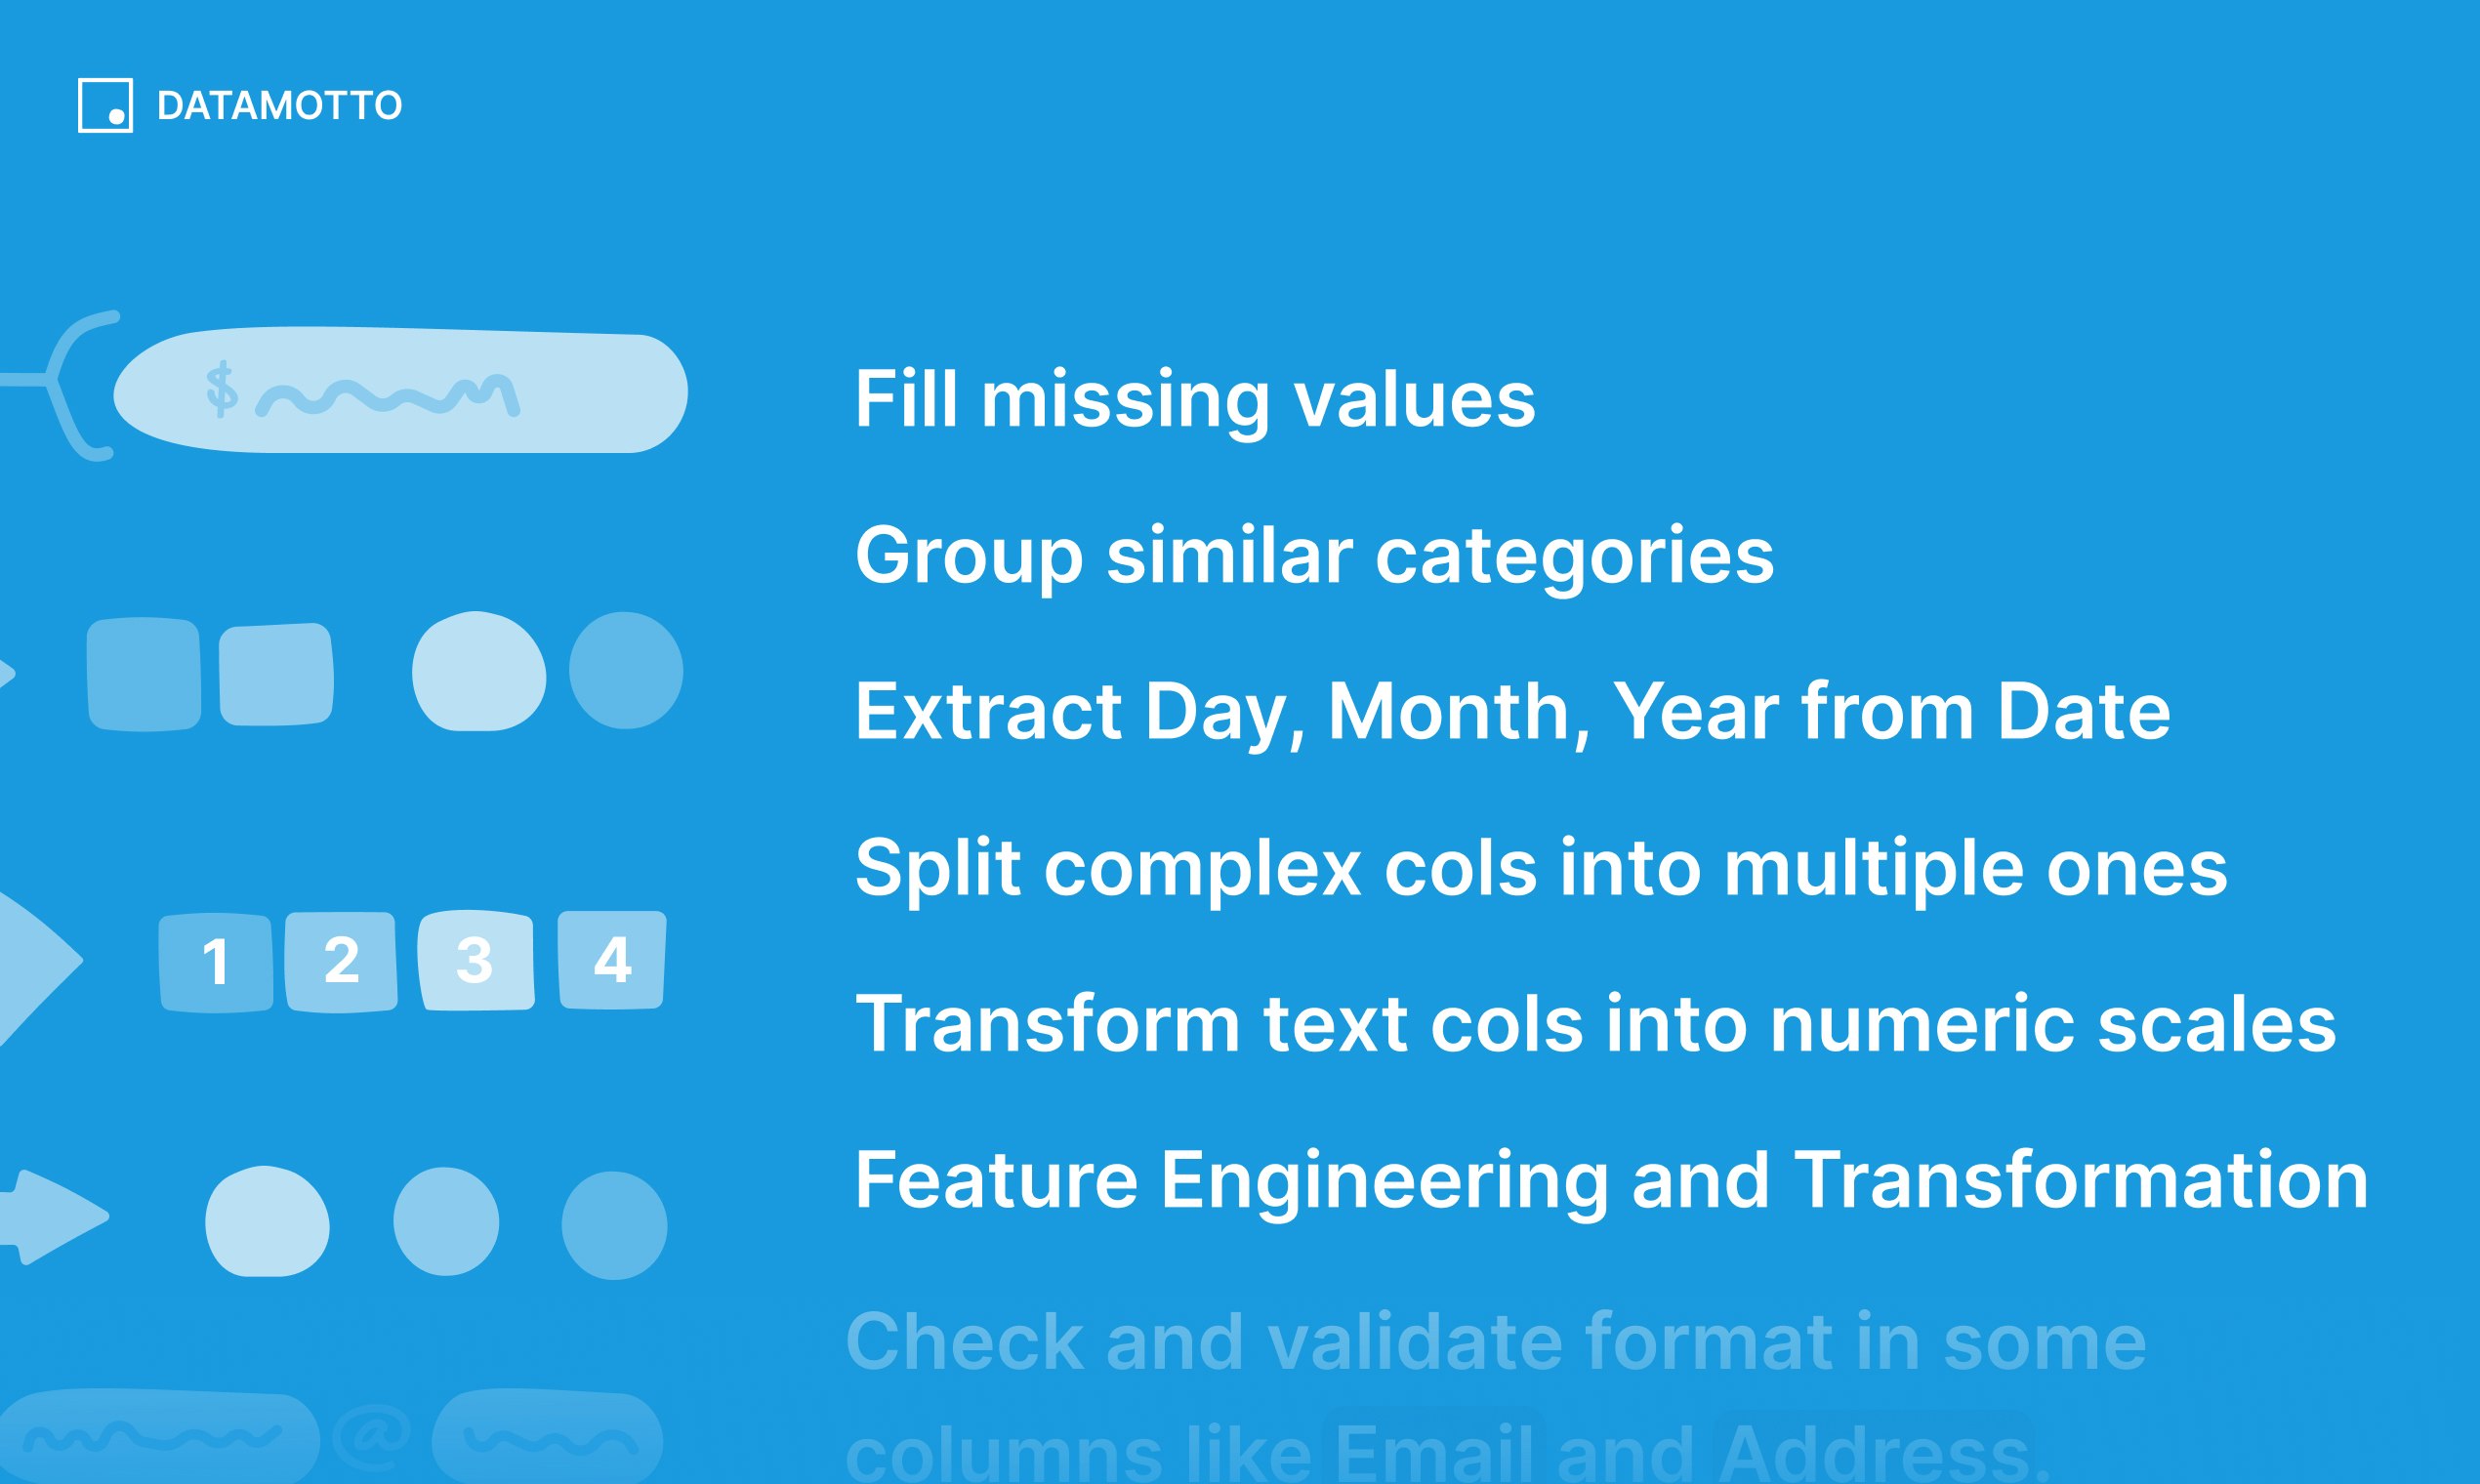Click the Datamotto square logo icon
2480x1484 pixels.
pos(105,105)
